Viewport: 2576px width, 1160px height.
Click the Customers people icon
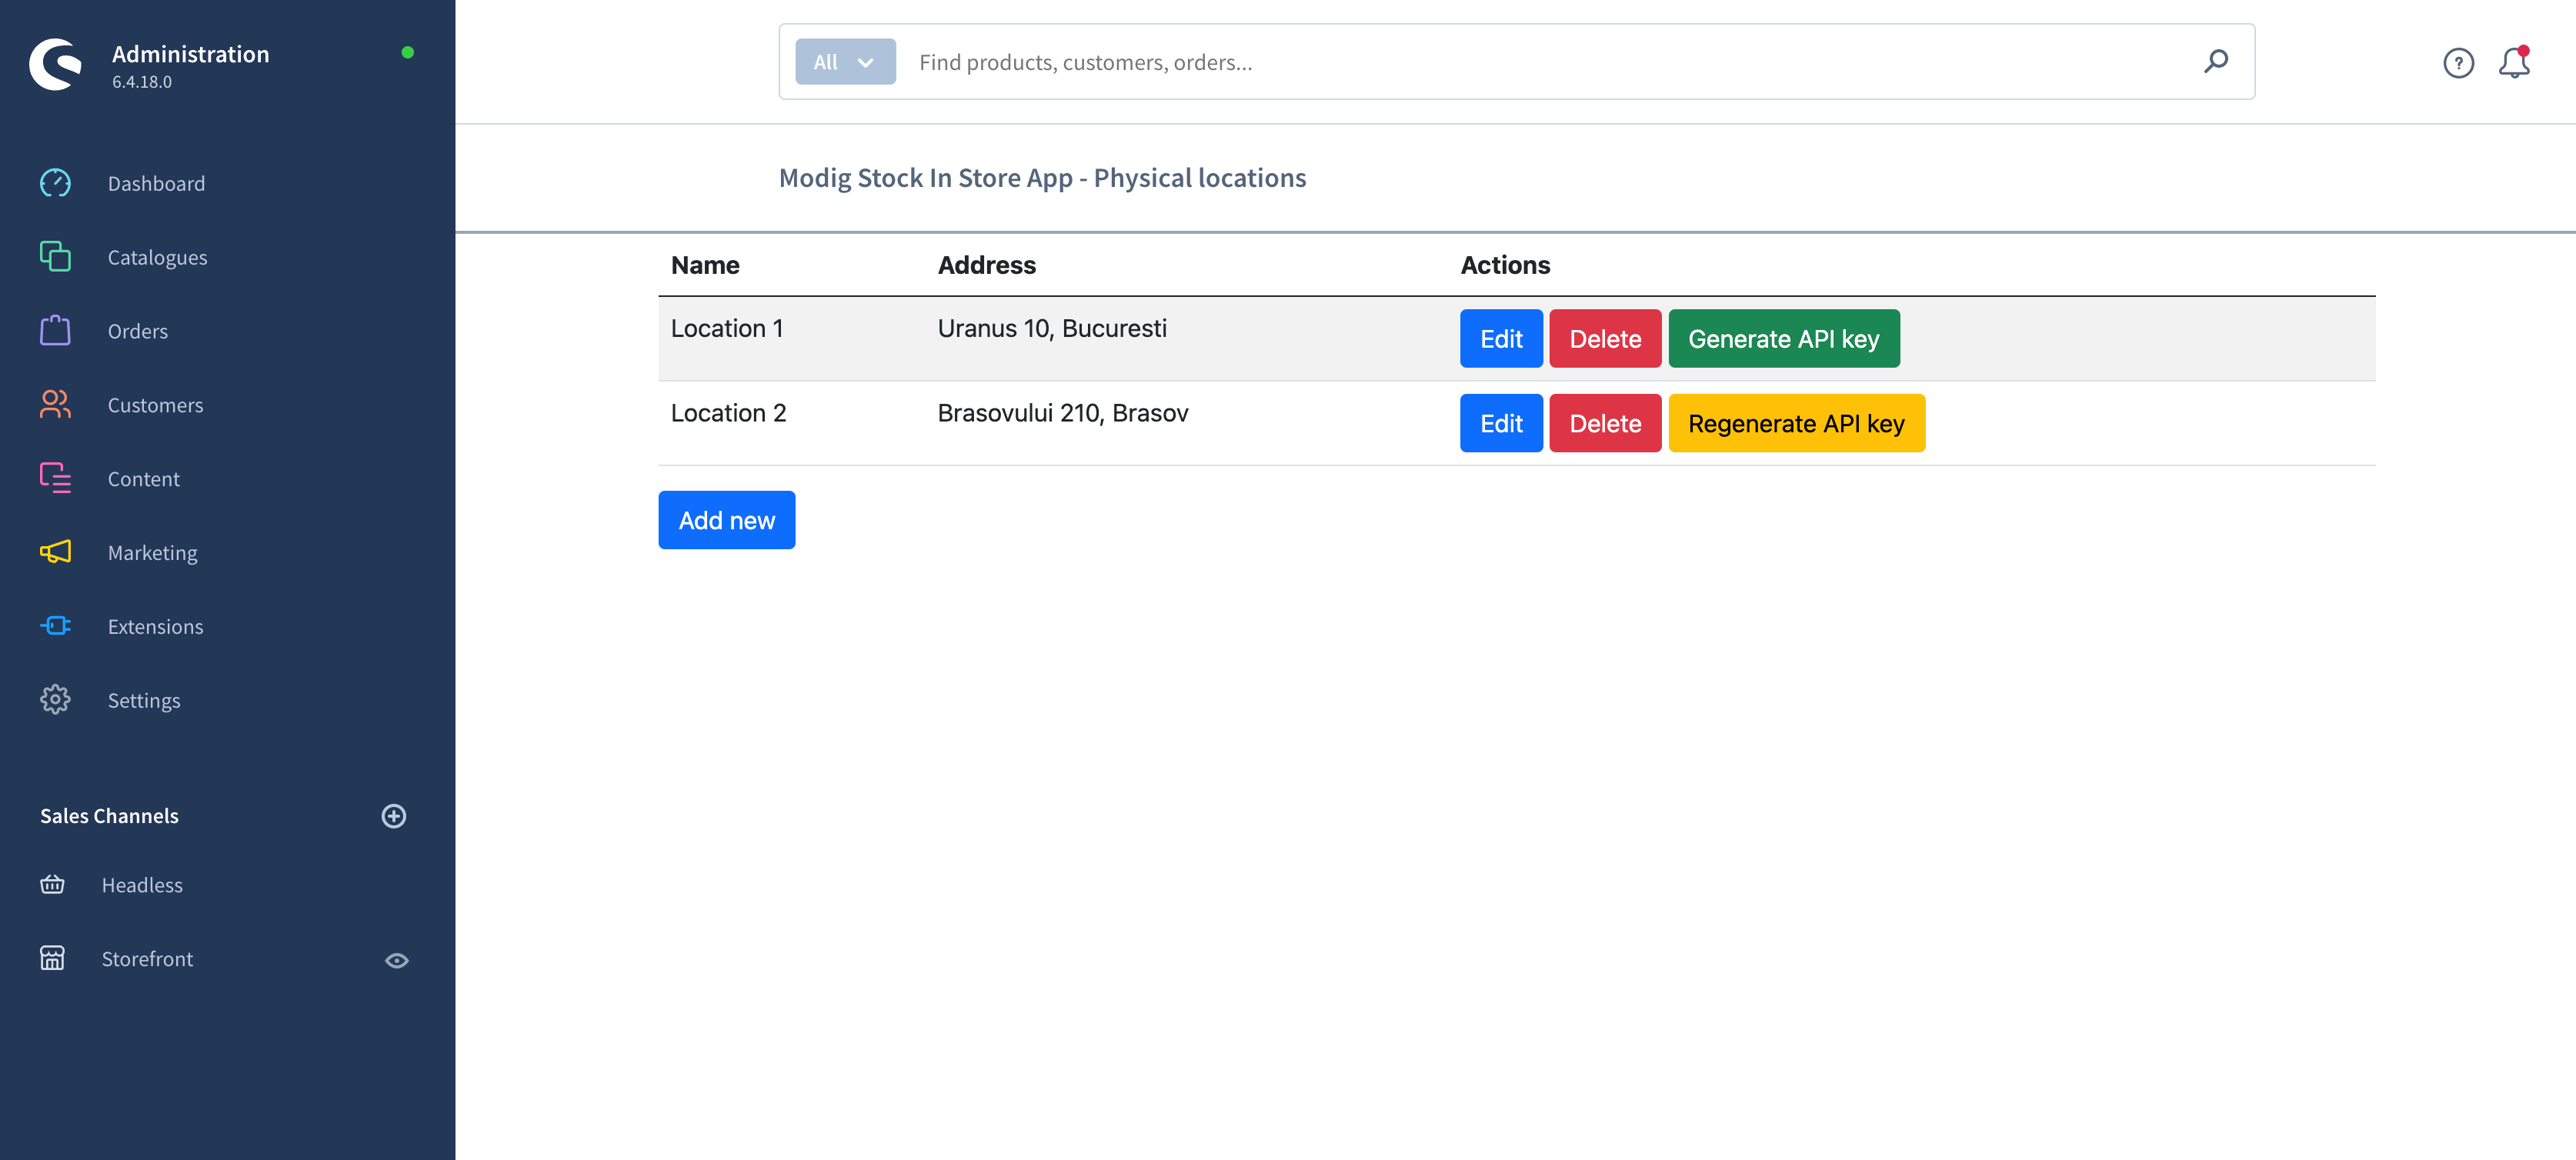pos(55,404)
